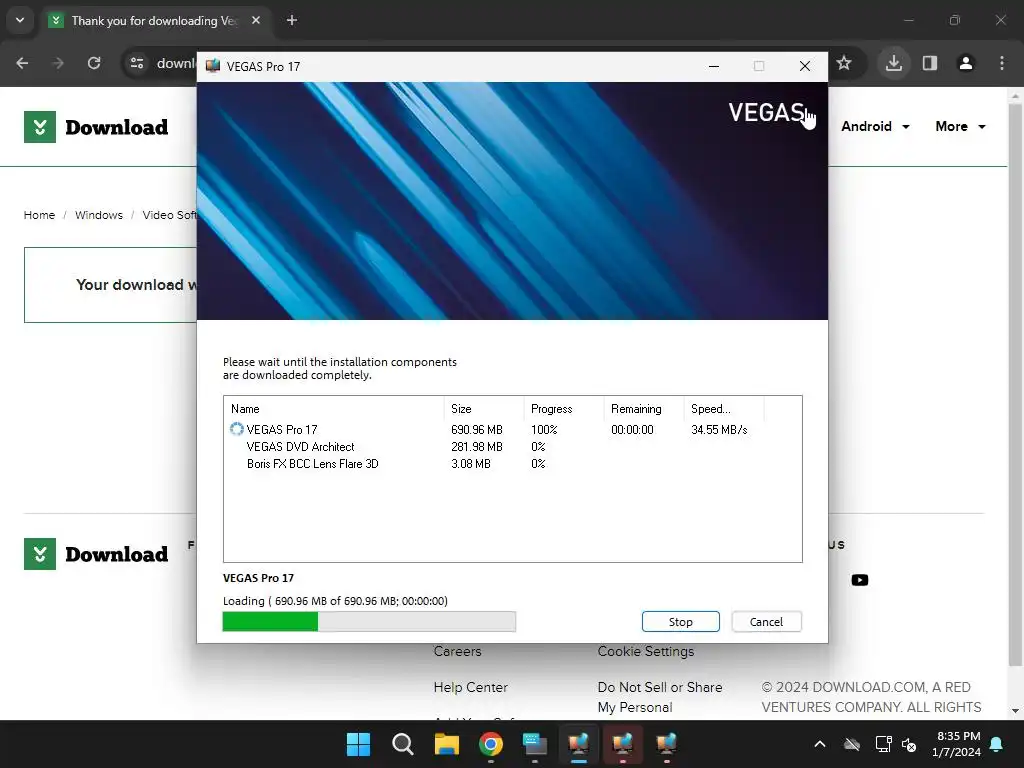Click the Download logo at top of page
1024x768 pixels.
(96, 127)
